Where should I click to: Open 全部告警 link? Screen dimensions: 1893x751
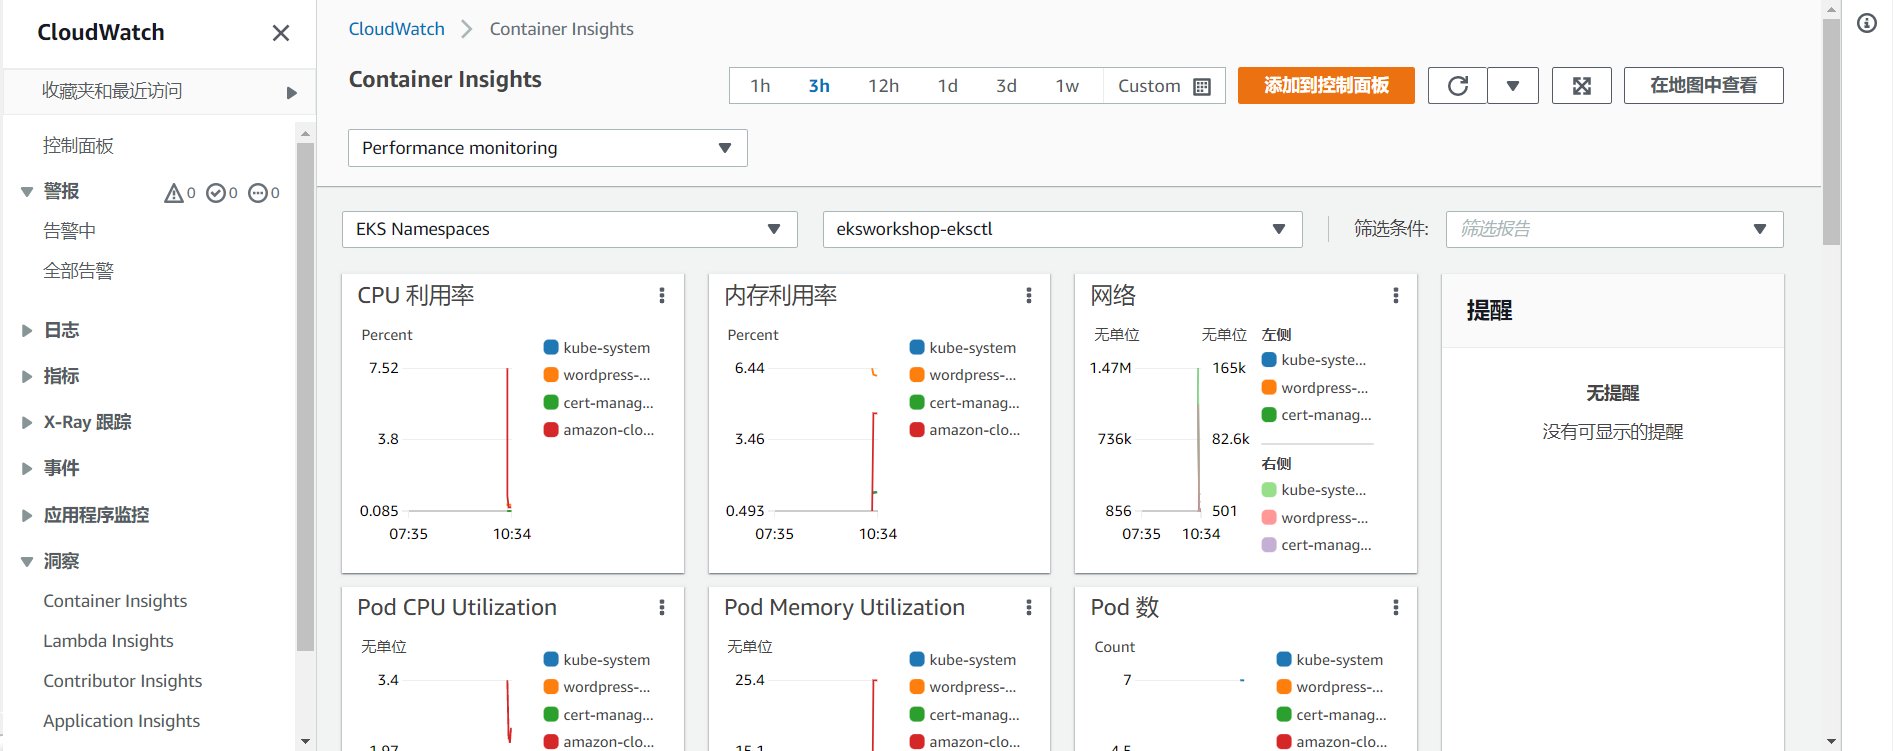pos(78,271)
